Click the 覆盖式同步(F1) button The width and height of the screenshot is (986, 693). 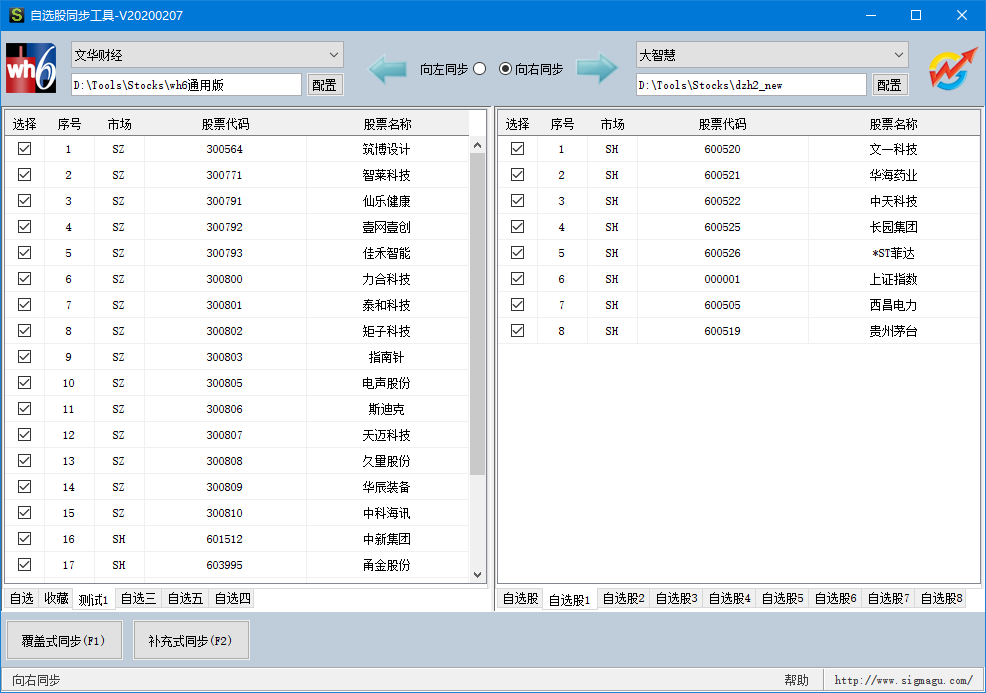pyautogui.click(x=64, y=641)
